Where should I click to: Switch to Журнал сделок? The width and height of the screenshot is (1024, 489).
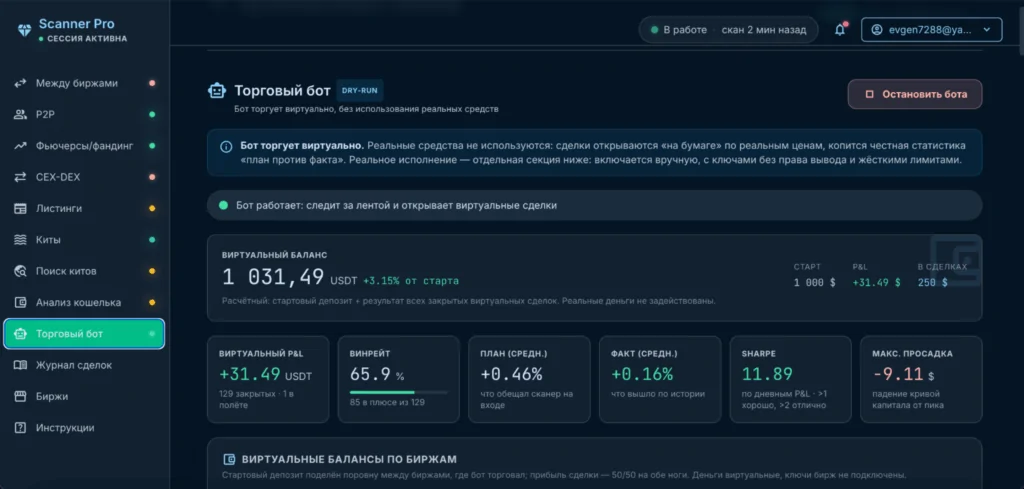[84, 365]
